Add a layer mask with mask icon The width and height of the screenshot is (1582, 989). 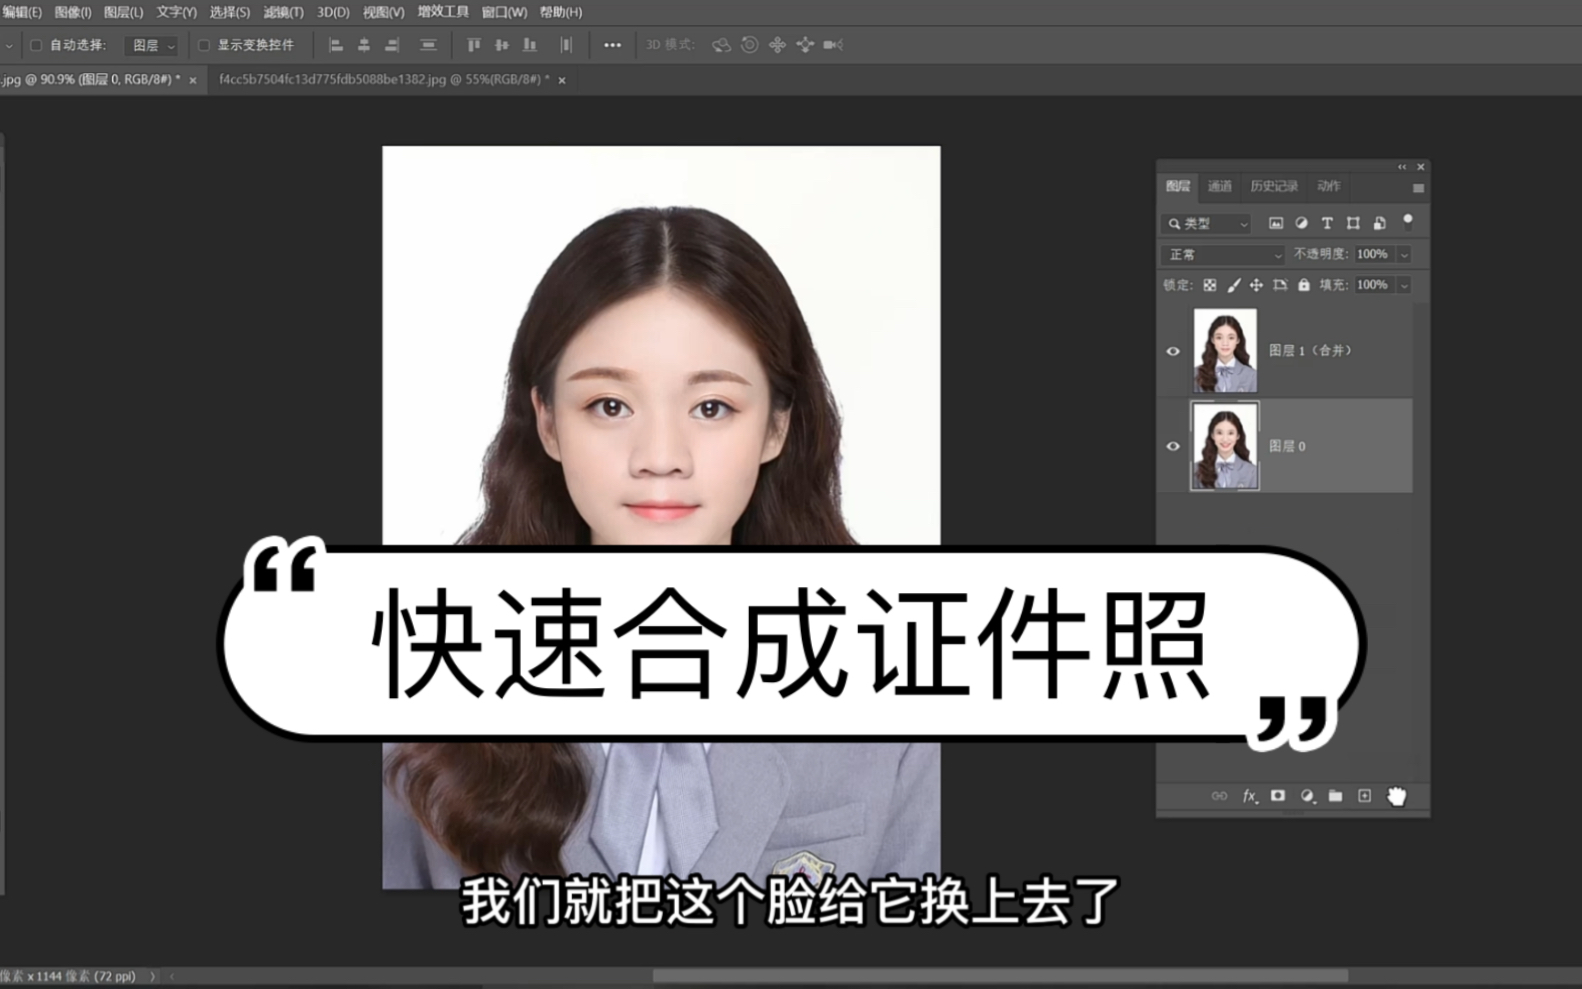[1278, 796]
